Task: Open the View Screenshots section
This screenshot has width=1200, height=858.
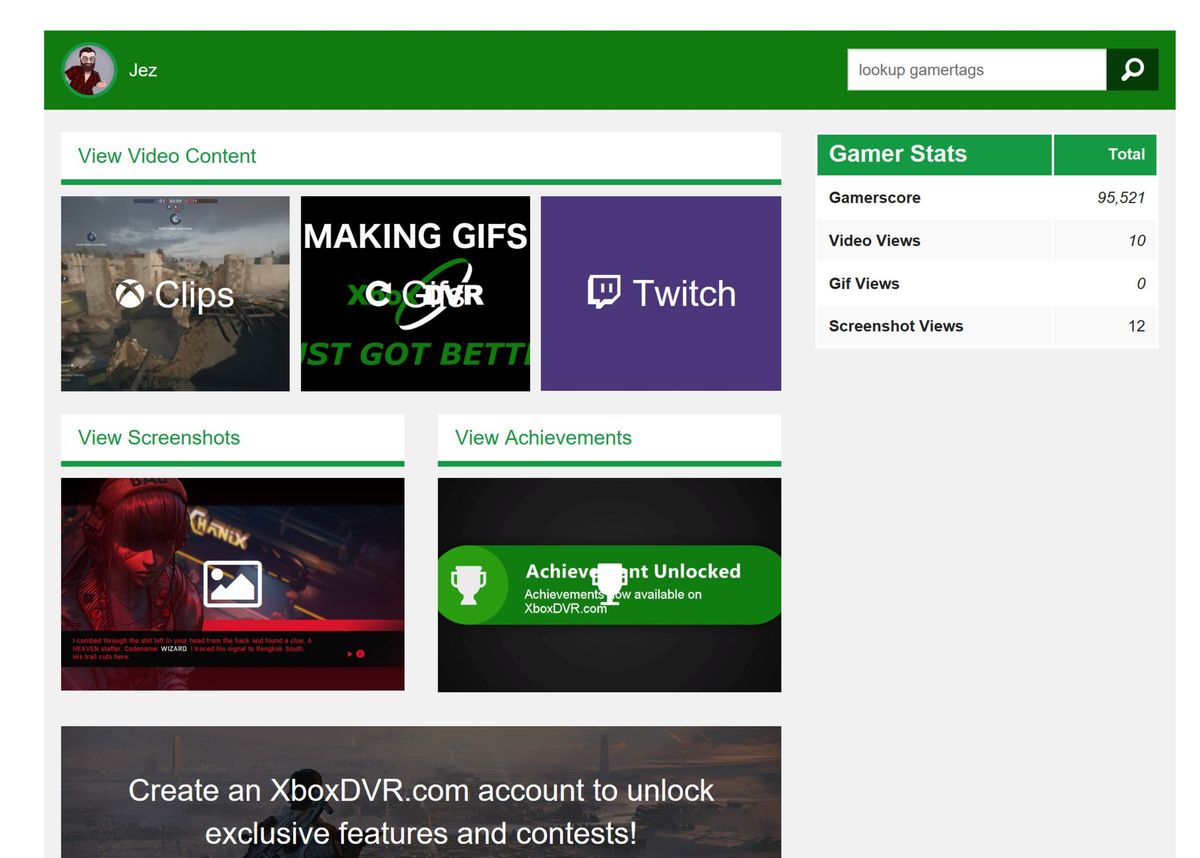Action: pyautogui.click(x=158, y=438)
